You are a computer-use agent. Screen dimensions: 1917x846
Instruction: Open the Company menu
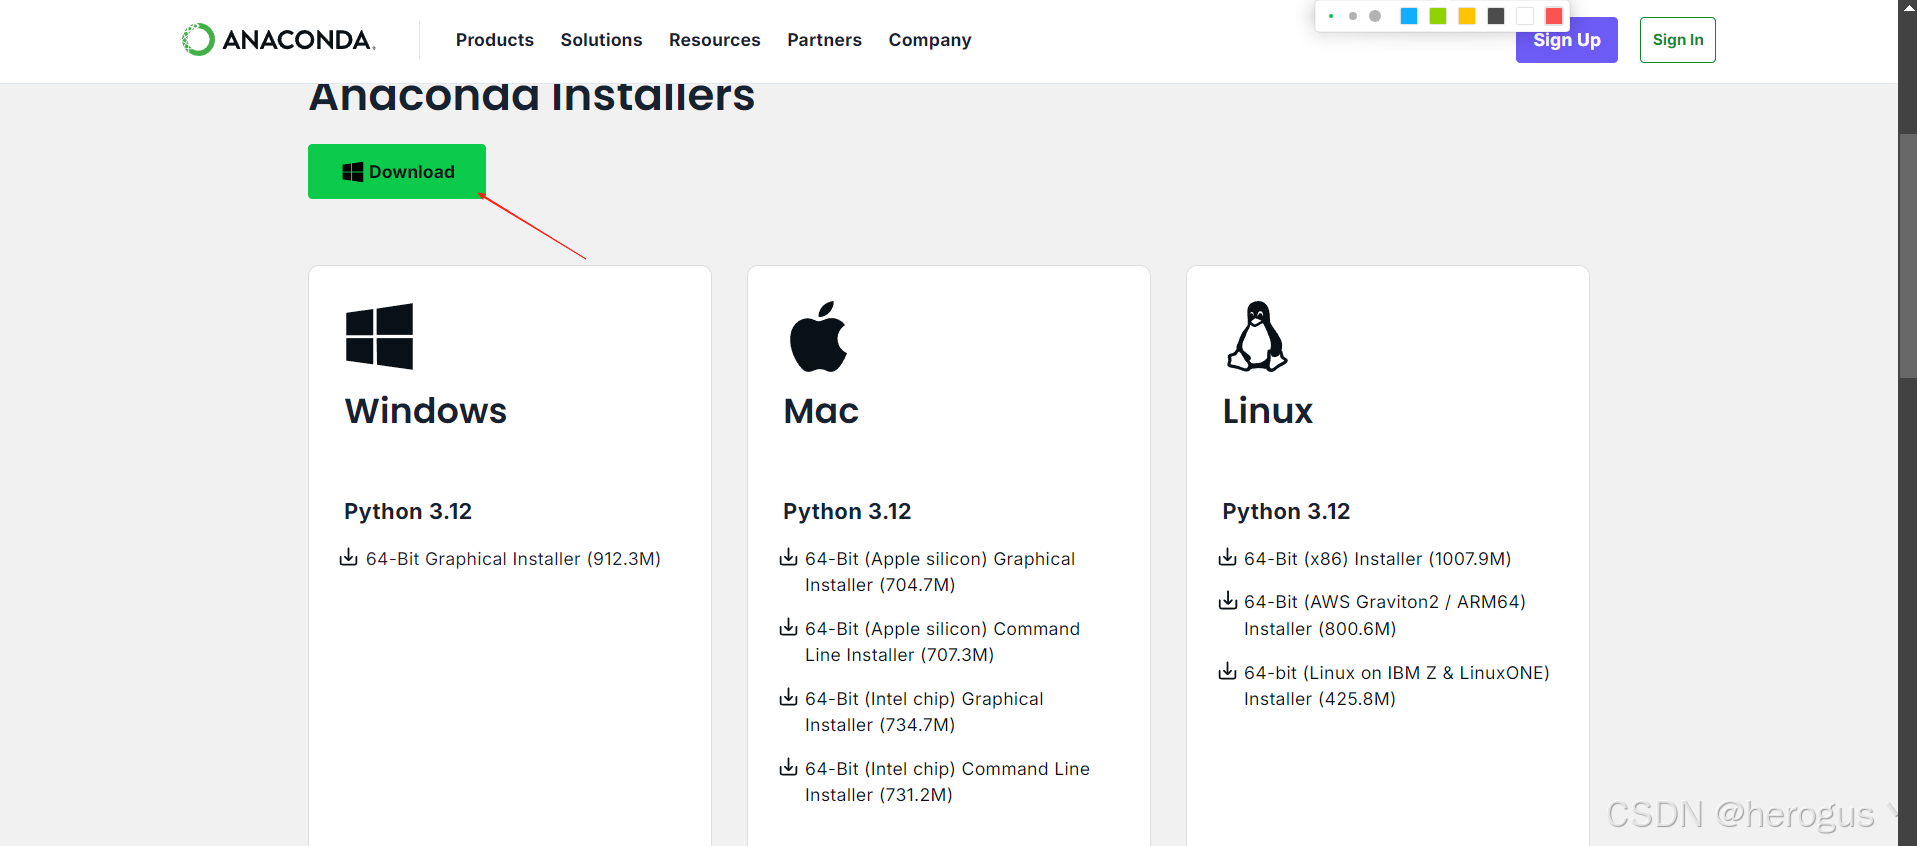point(929,40)
